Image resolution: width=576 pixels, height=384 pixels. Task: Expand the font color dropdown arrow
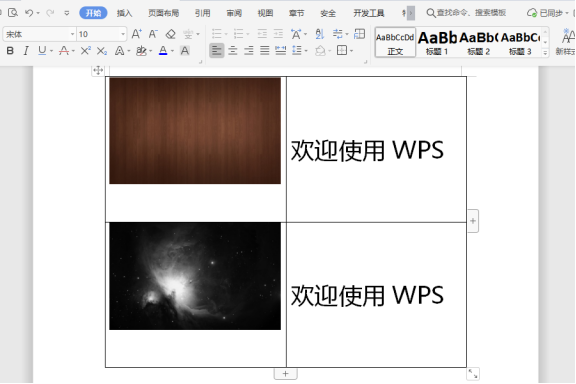point(172,51)
